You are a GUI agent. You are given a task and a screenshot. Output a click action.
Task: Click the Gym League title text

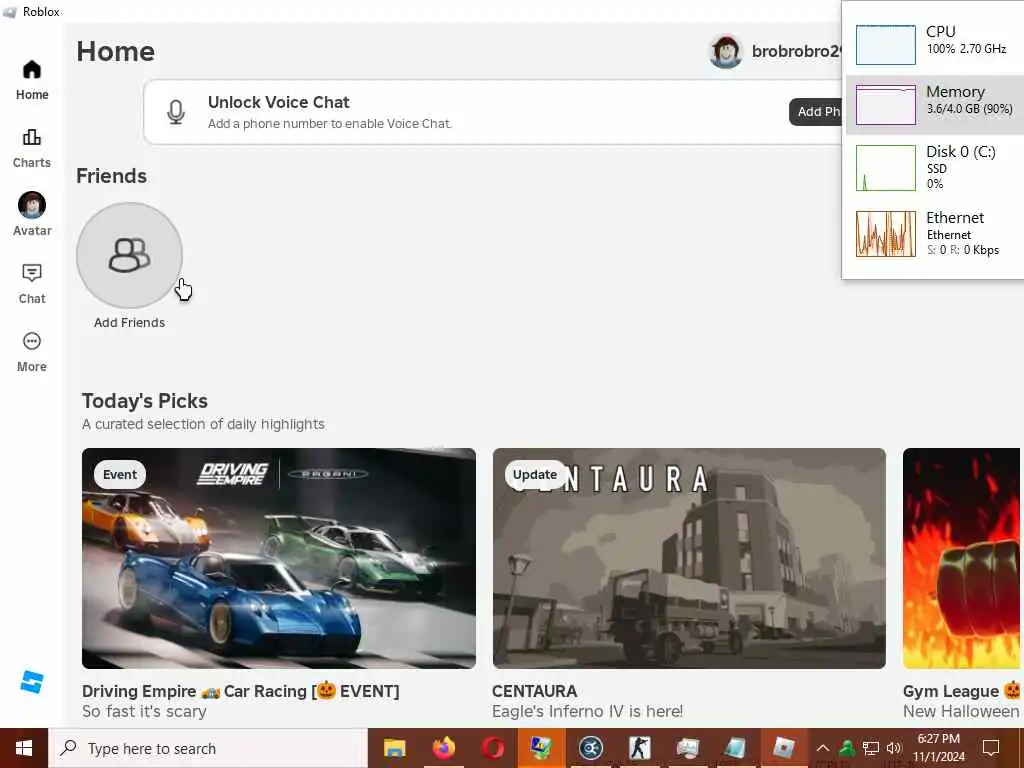[961, 691]
